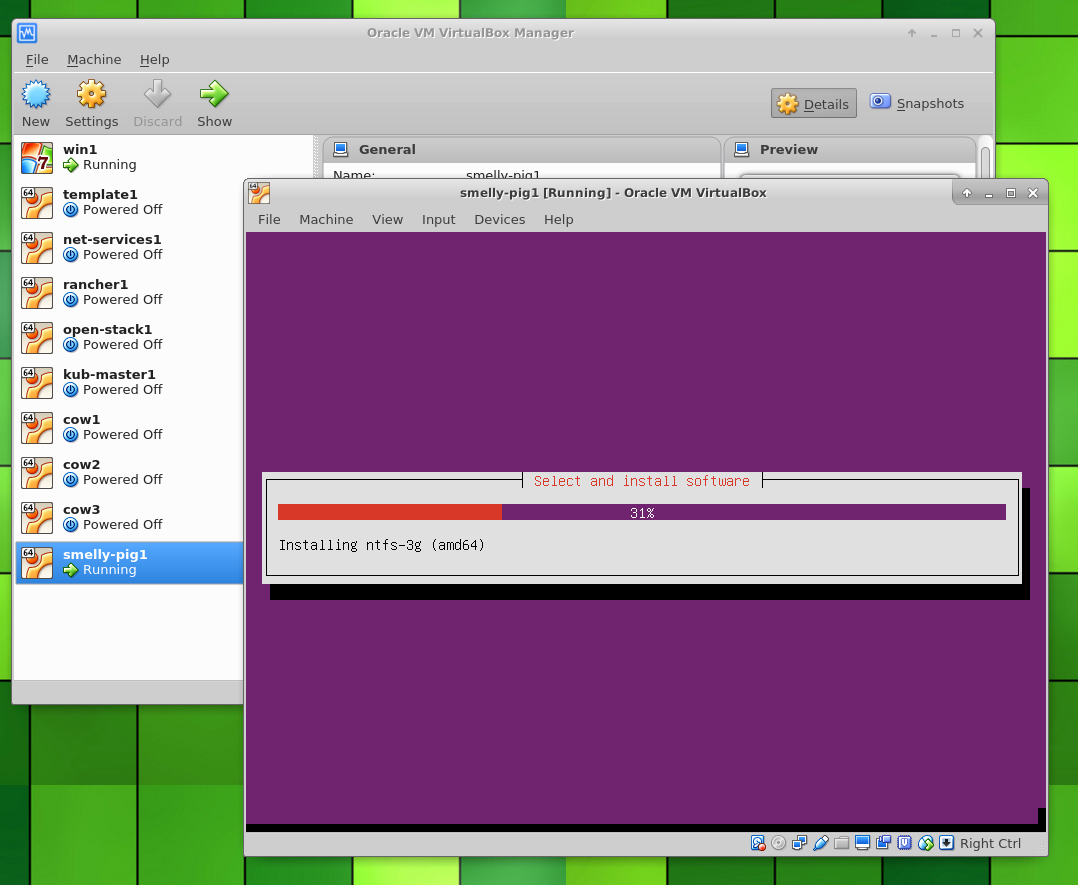This screenshot has height=885, width=1078.
Task: Click the hard disk activity status icon
Action: pos(758,843)
